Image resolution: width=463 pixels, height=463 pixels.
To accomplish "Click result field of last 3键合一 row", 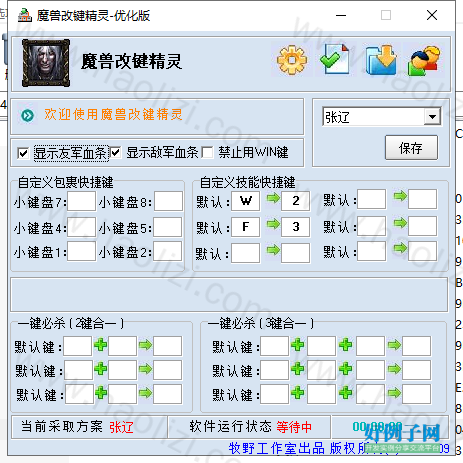I will (x=416, y=394).
